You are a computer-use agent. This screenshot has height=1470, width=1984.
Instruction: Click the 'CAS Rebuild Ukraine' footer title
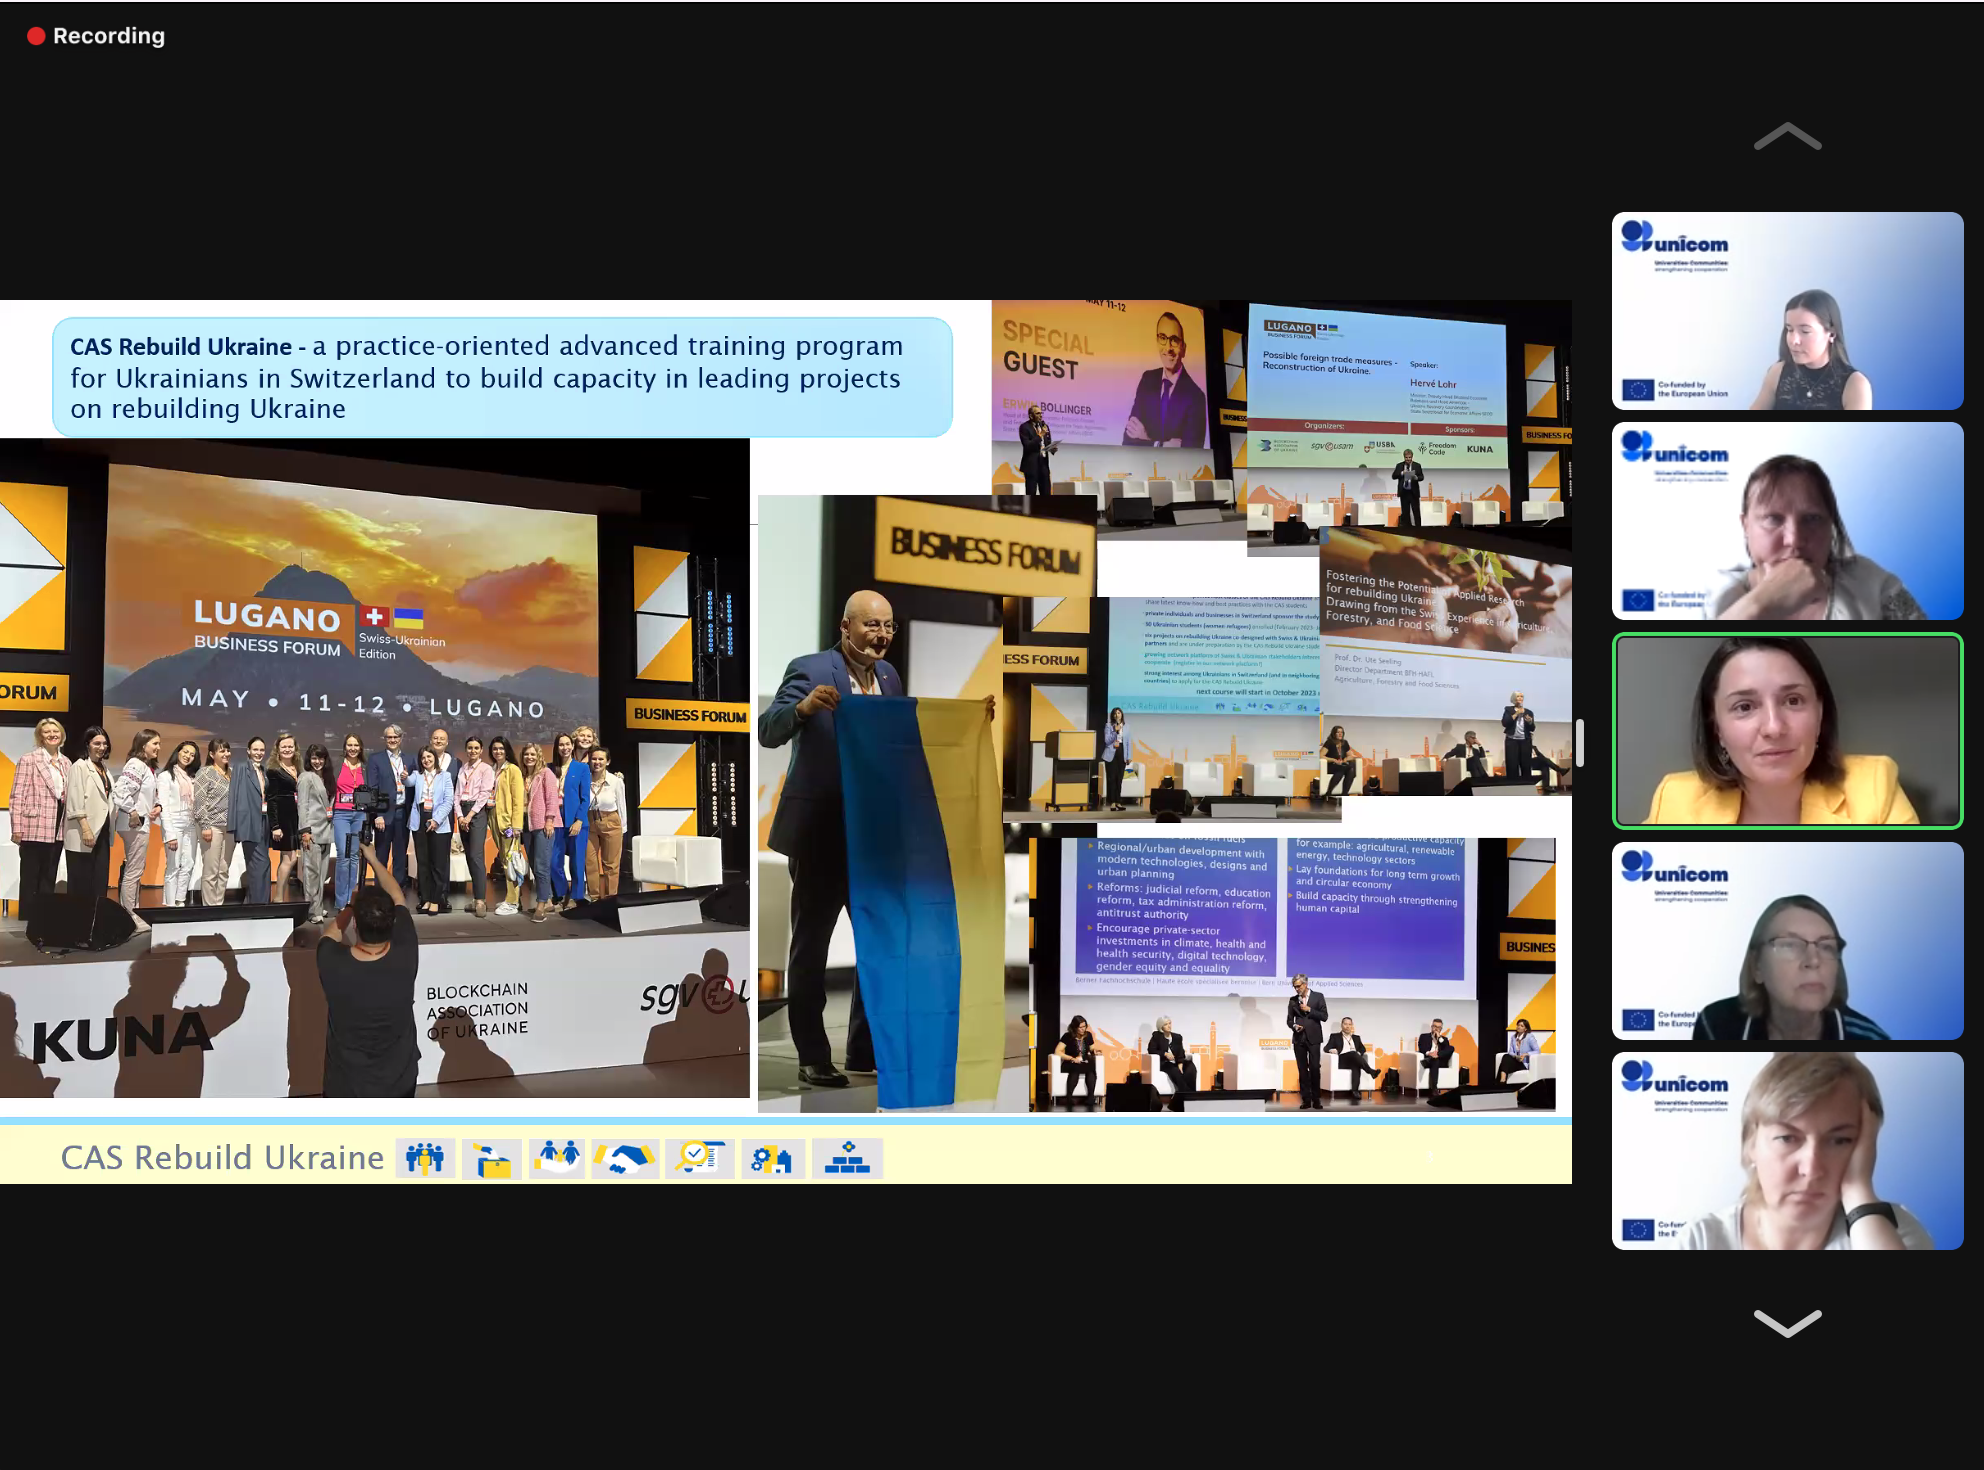pyautogui.click(x=222, y=1157)
